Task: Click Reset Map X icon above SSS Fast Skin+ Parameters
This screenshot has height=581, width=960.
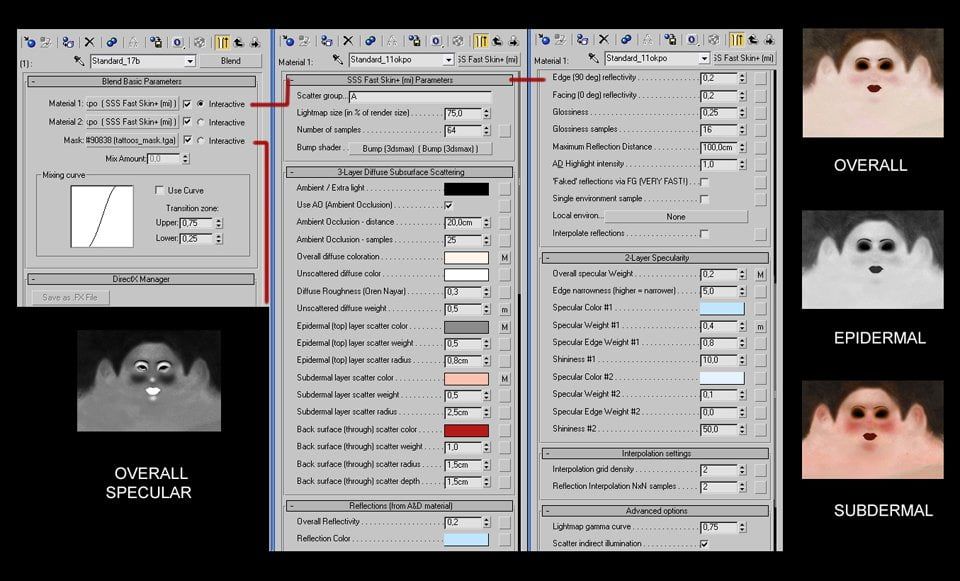Action: point(348,41)
